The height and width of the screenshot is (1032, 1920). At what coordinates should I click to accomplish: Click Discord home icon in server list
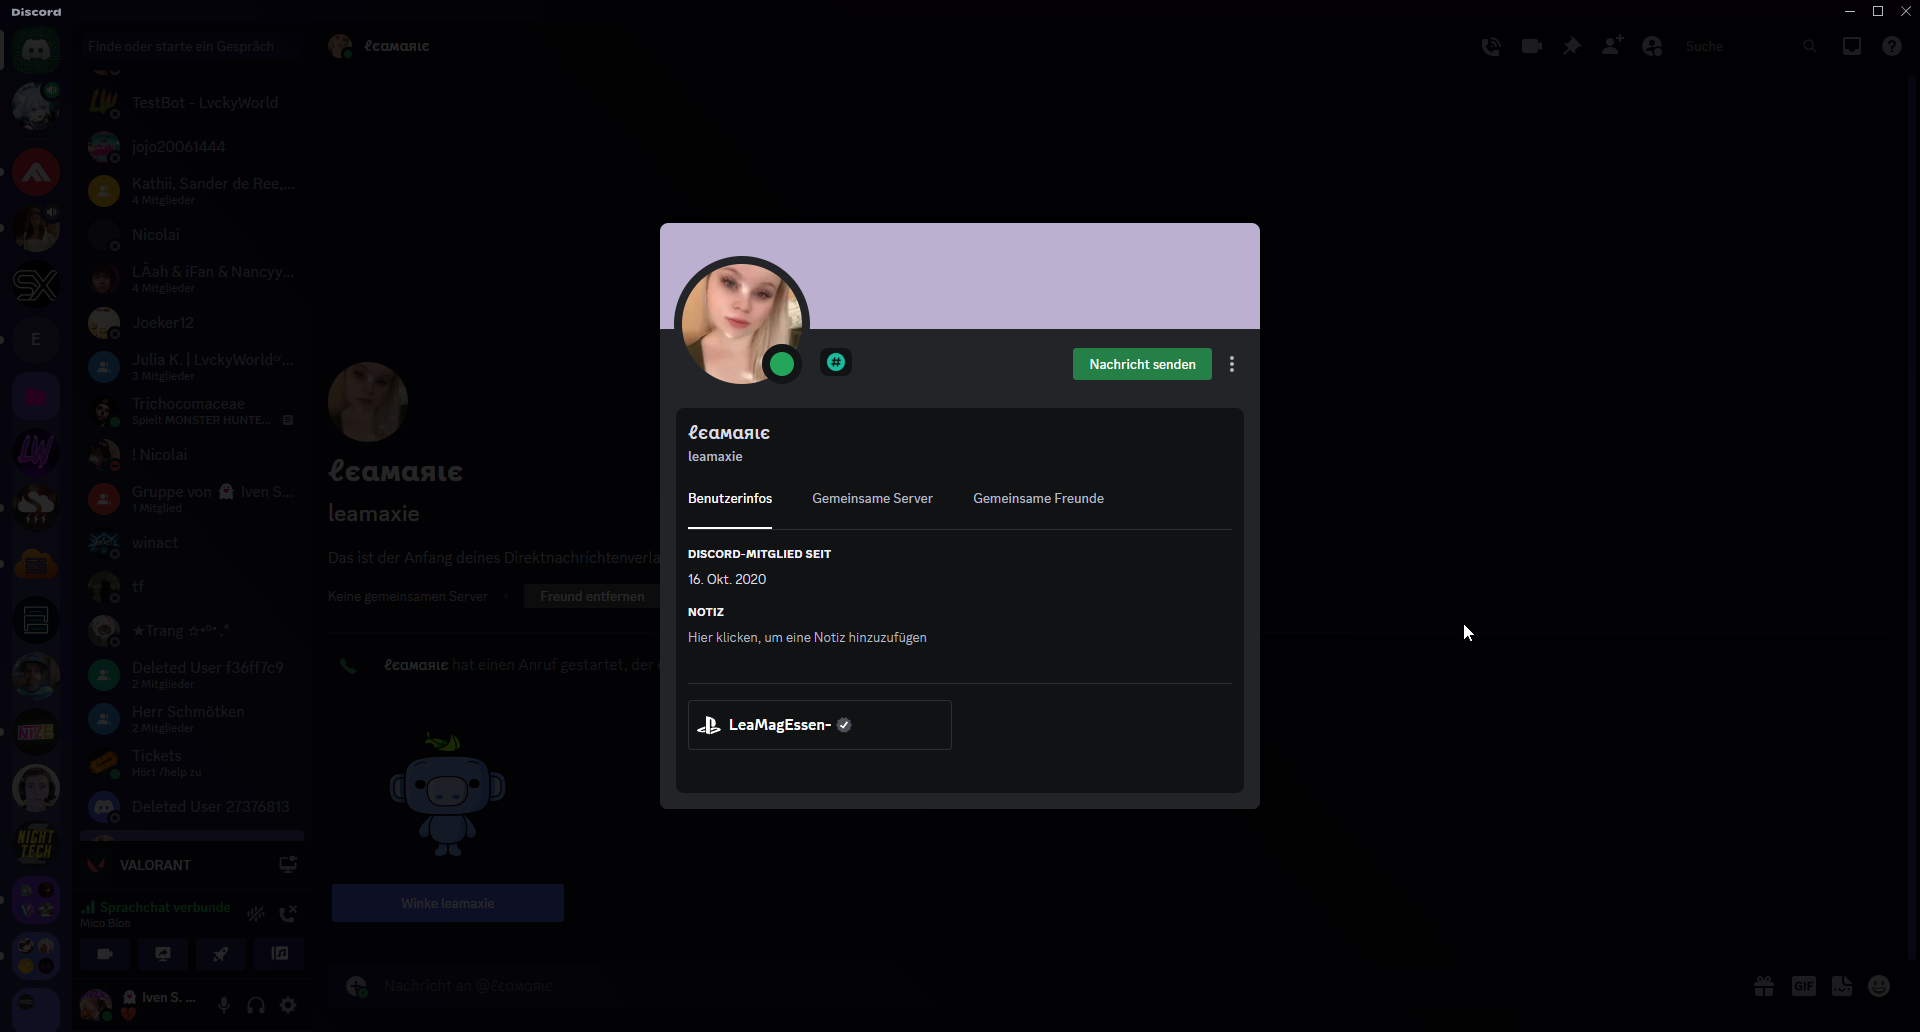coord(36,49)
